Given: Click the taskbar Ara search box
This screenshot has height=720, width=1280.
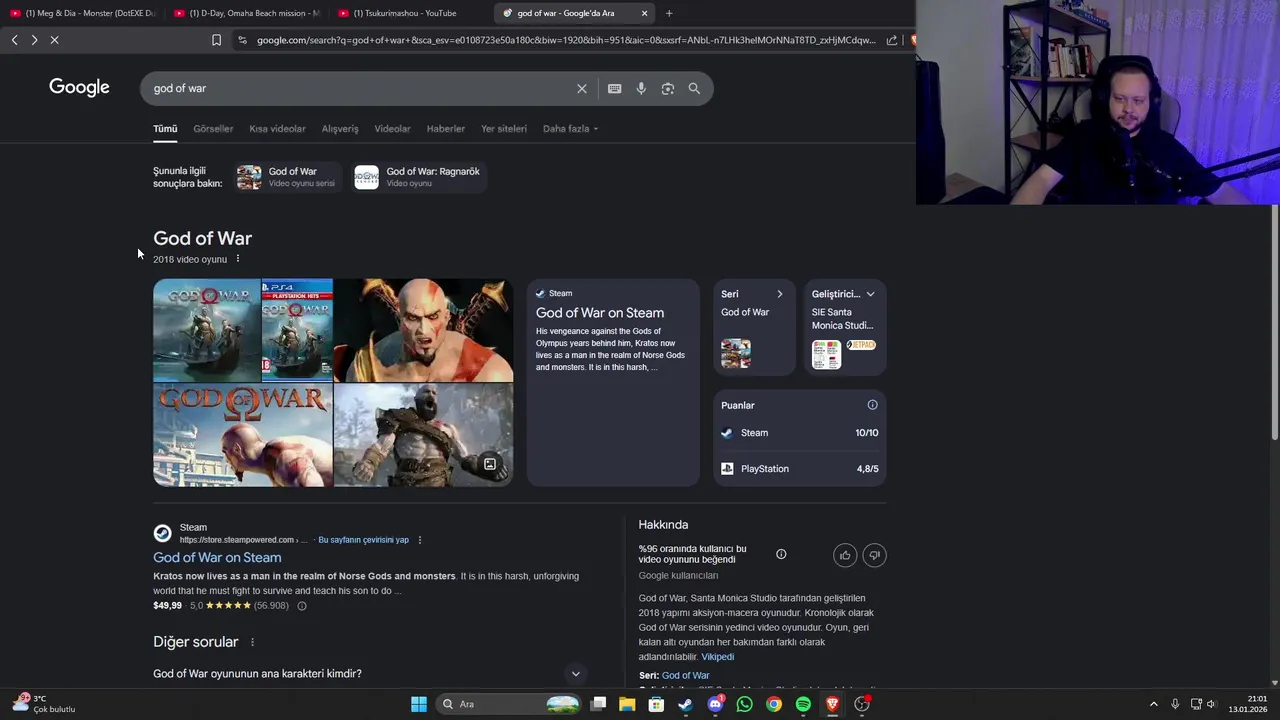Looking at the screenshot, I should coord(511,704).
